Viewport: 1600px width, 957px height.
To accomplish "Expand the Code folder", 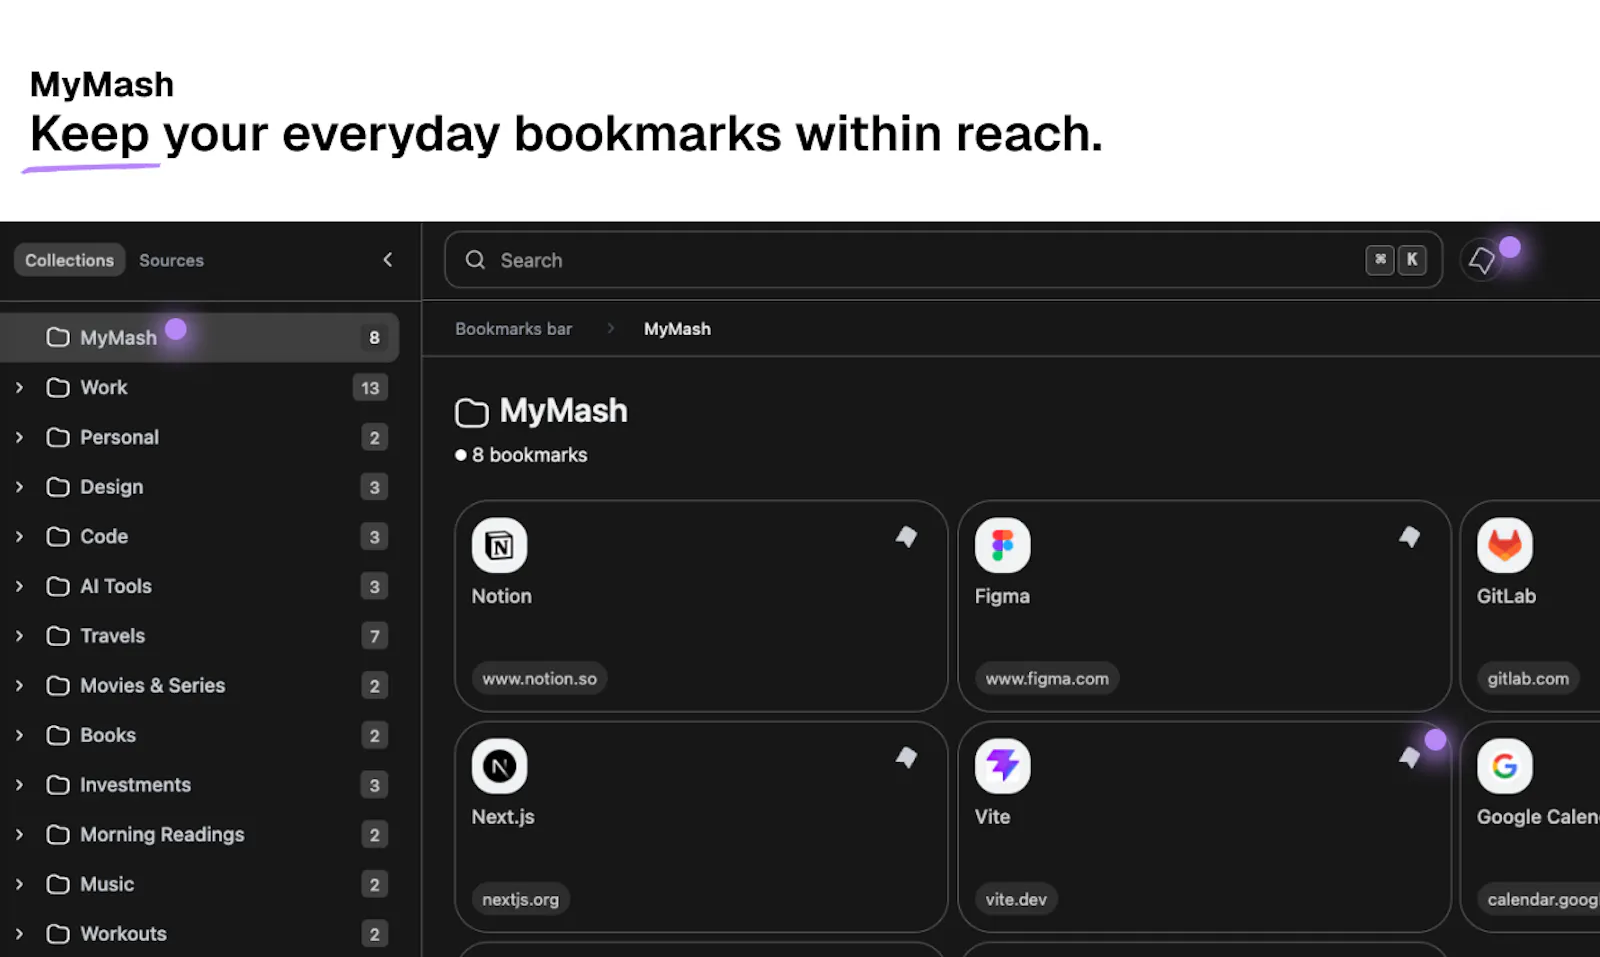I will coord(19,537).
